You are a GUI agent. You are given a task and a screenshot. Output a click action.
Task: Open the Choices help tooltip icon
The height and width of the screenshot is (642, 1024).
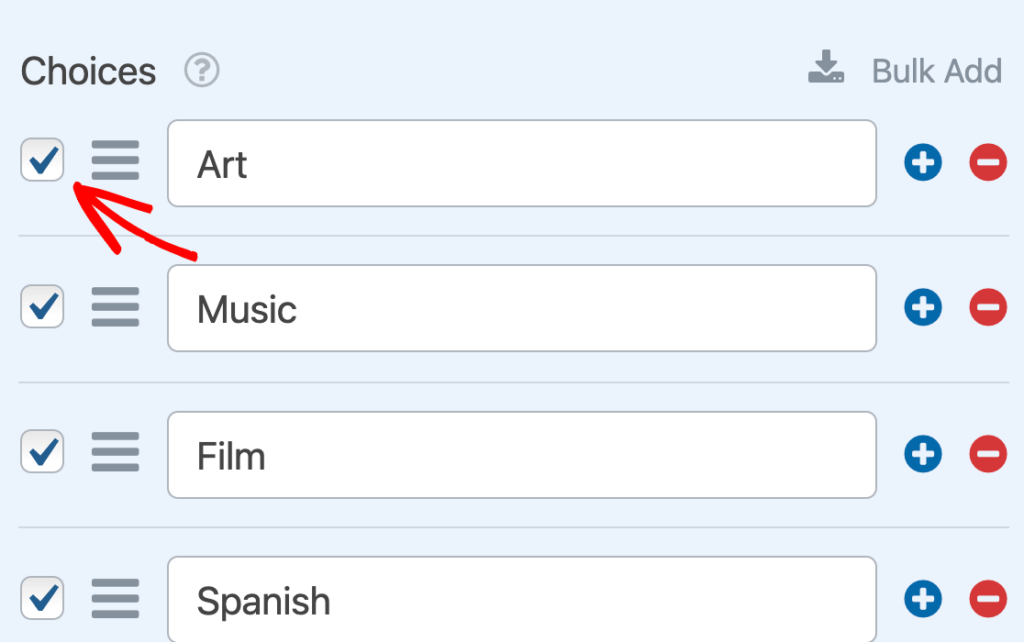point(200,70)
